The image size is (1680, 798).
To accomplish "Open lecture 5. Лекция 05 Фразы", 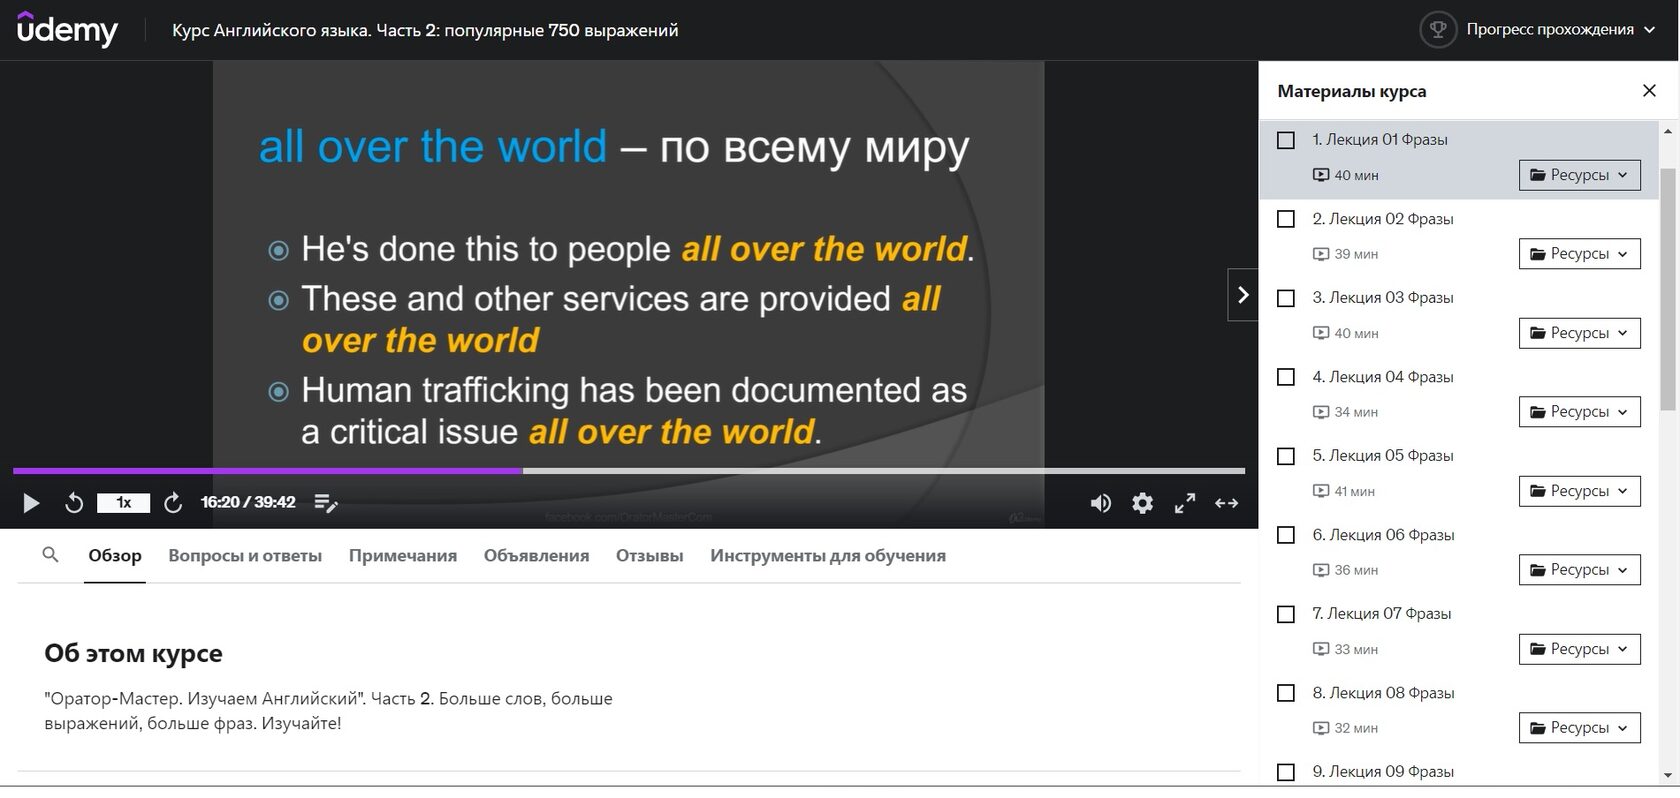I will pyautogui.click(x=1383, y=456).
